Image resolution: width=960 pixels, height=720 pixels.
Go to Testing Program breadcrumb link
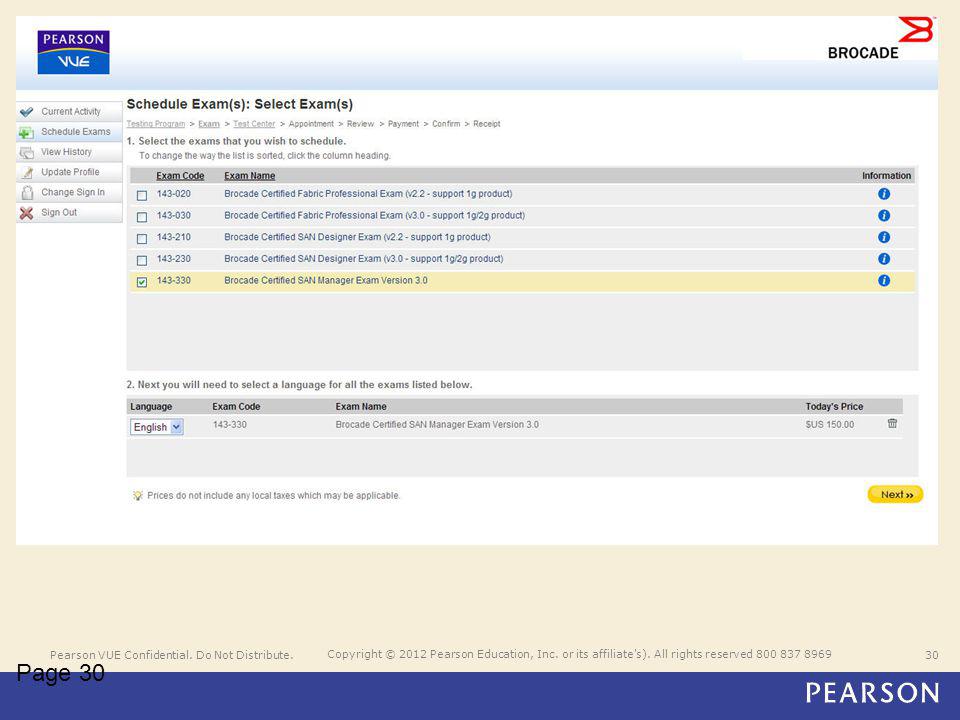[x=156, y=124]
